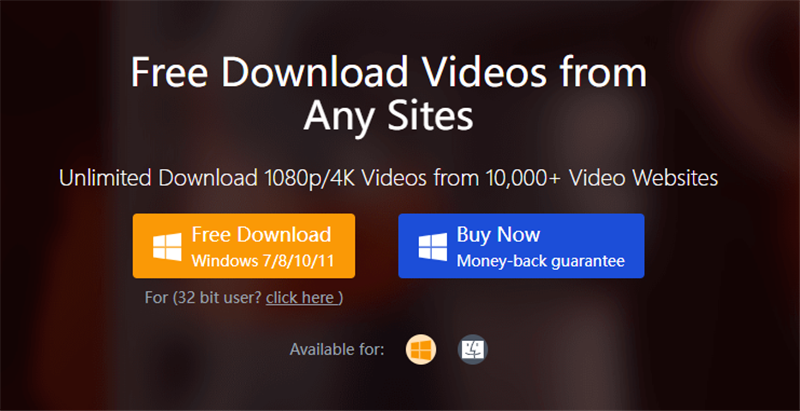Select the Mac Finder platform icon
Image resolution: width=800 pixels, height=411 pixels.
tap(472, 350)
